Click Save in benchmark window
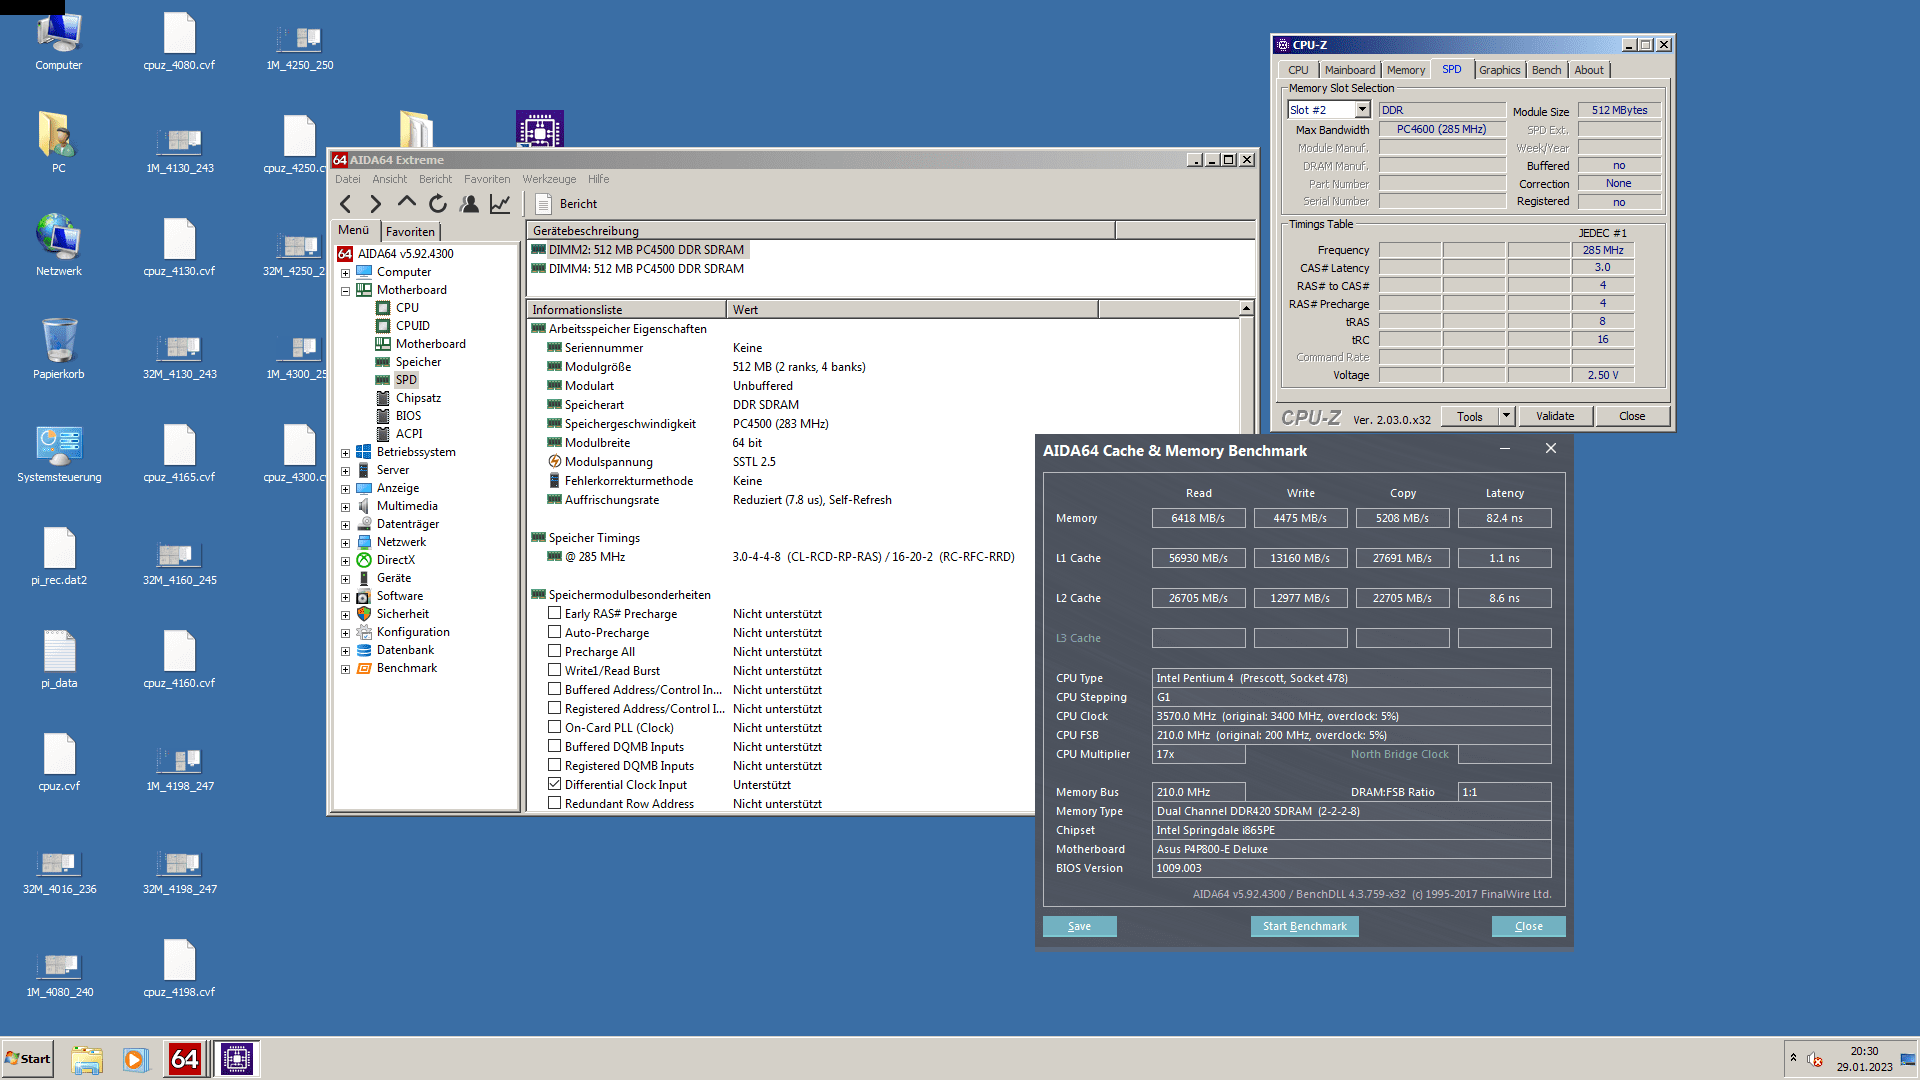Image resolution: width=1920 pixels, height=1080 pixels. [1079, 926]
